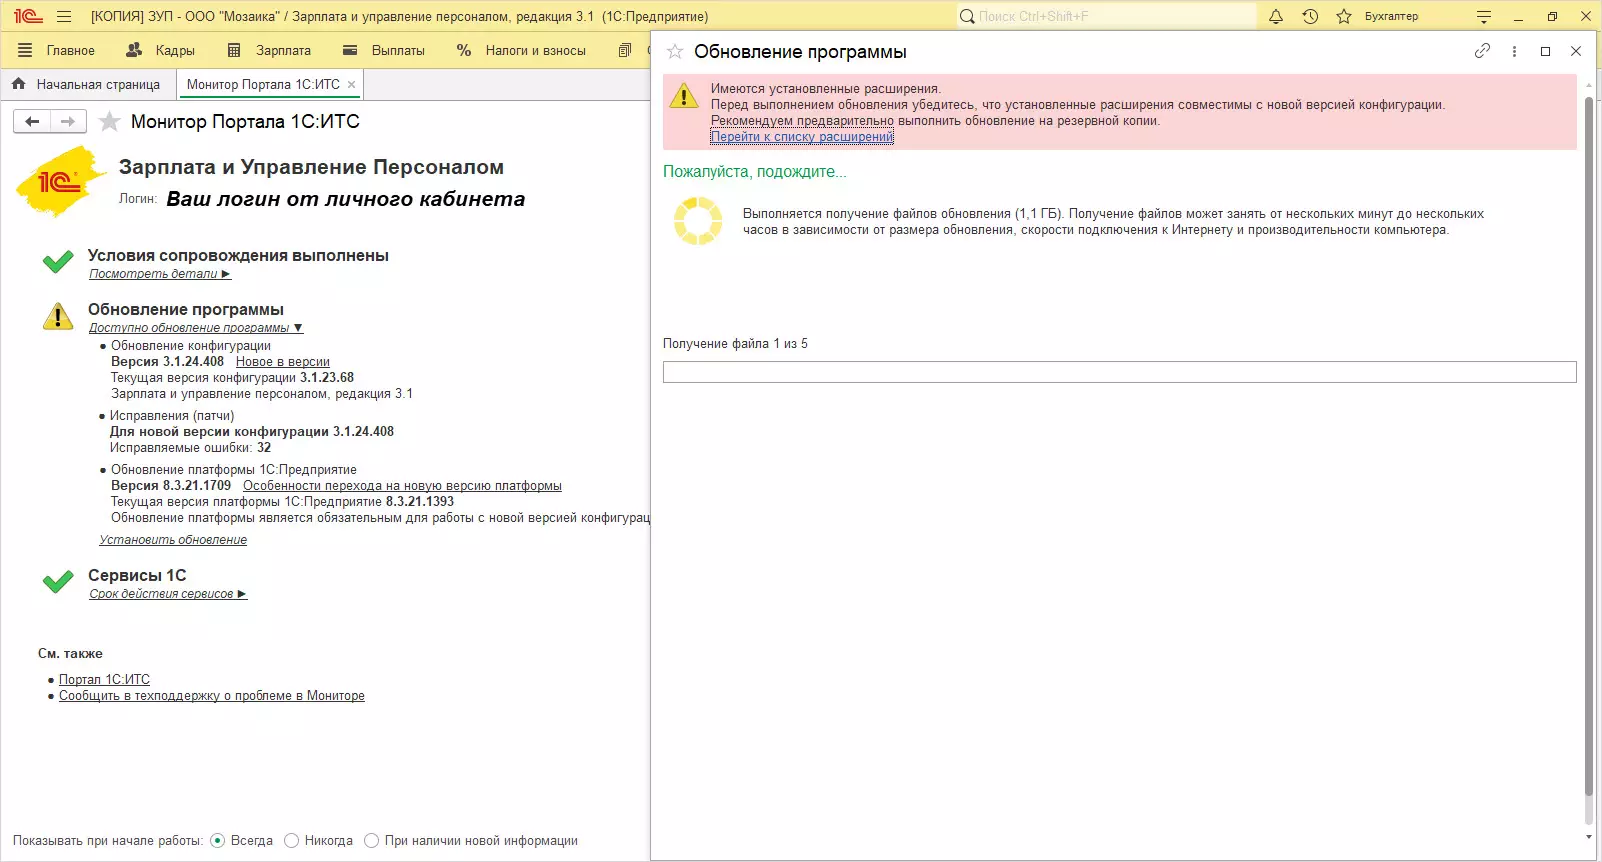Open history clock icon
Screen dimensions: 1602x862
[x=1310, y=16]
